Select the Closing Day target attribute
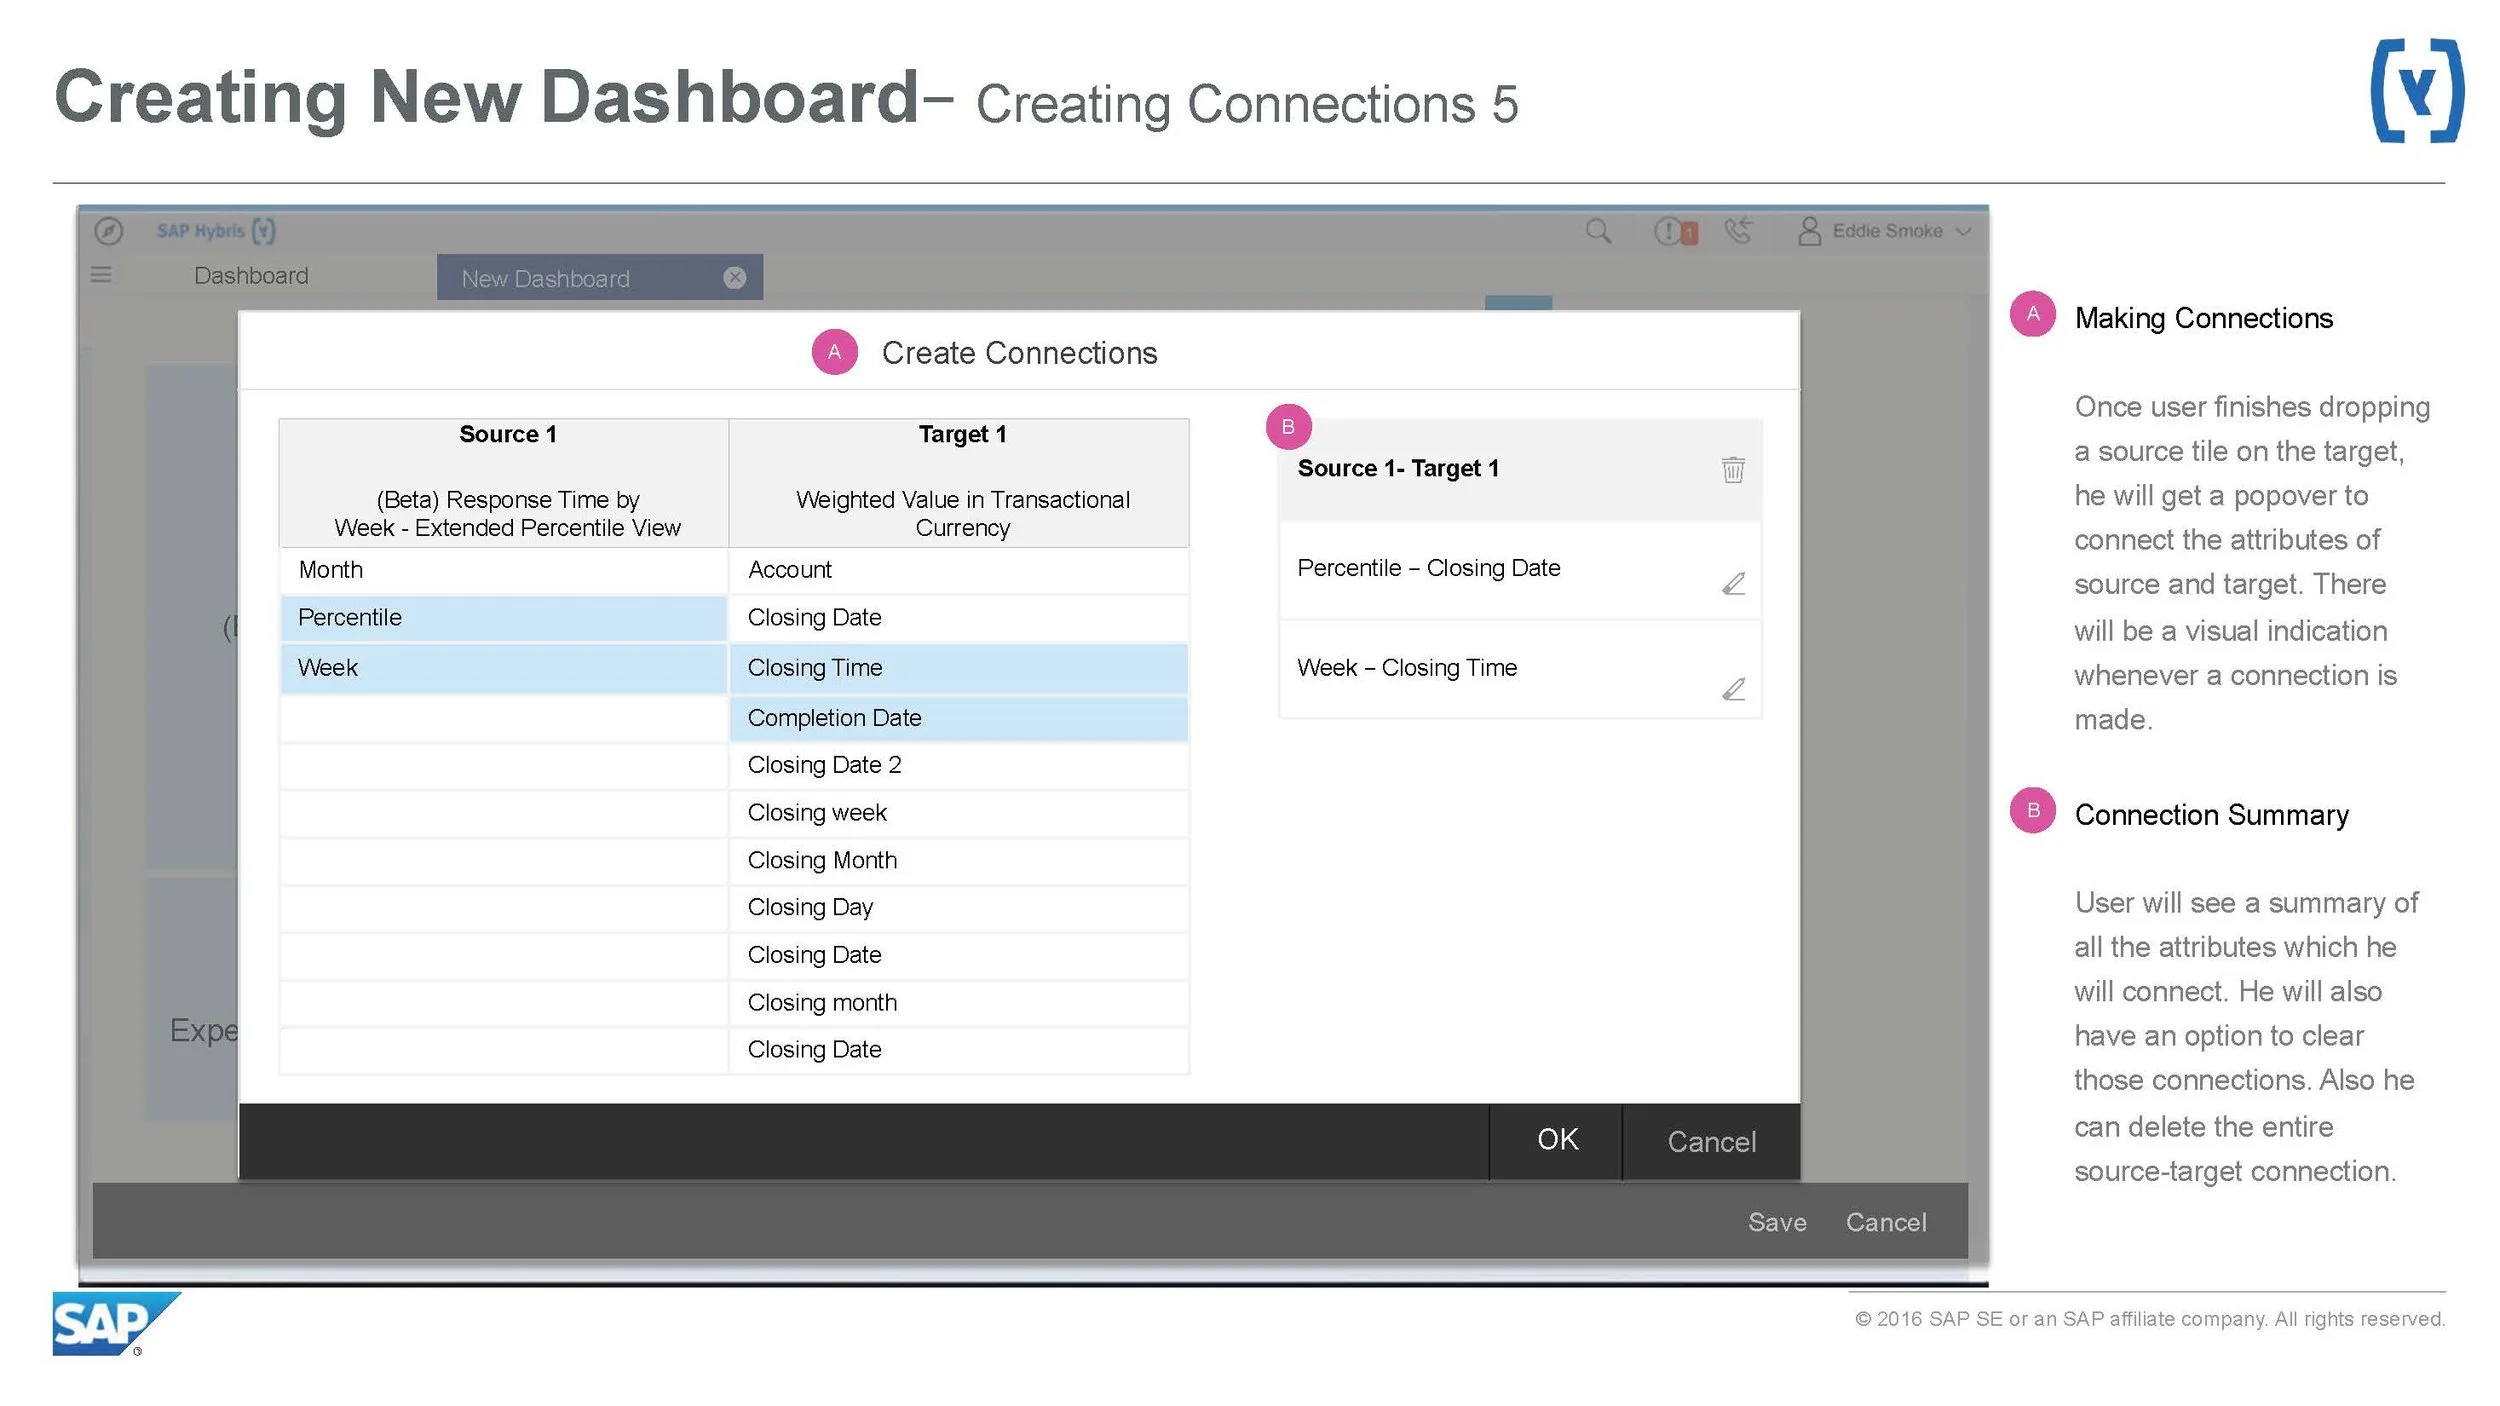The height and width of the screenshot is (1406, 2500). 959,908
